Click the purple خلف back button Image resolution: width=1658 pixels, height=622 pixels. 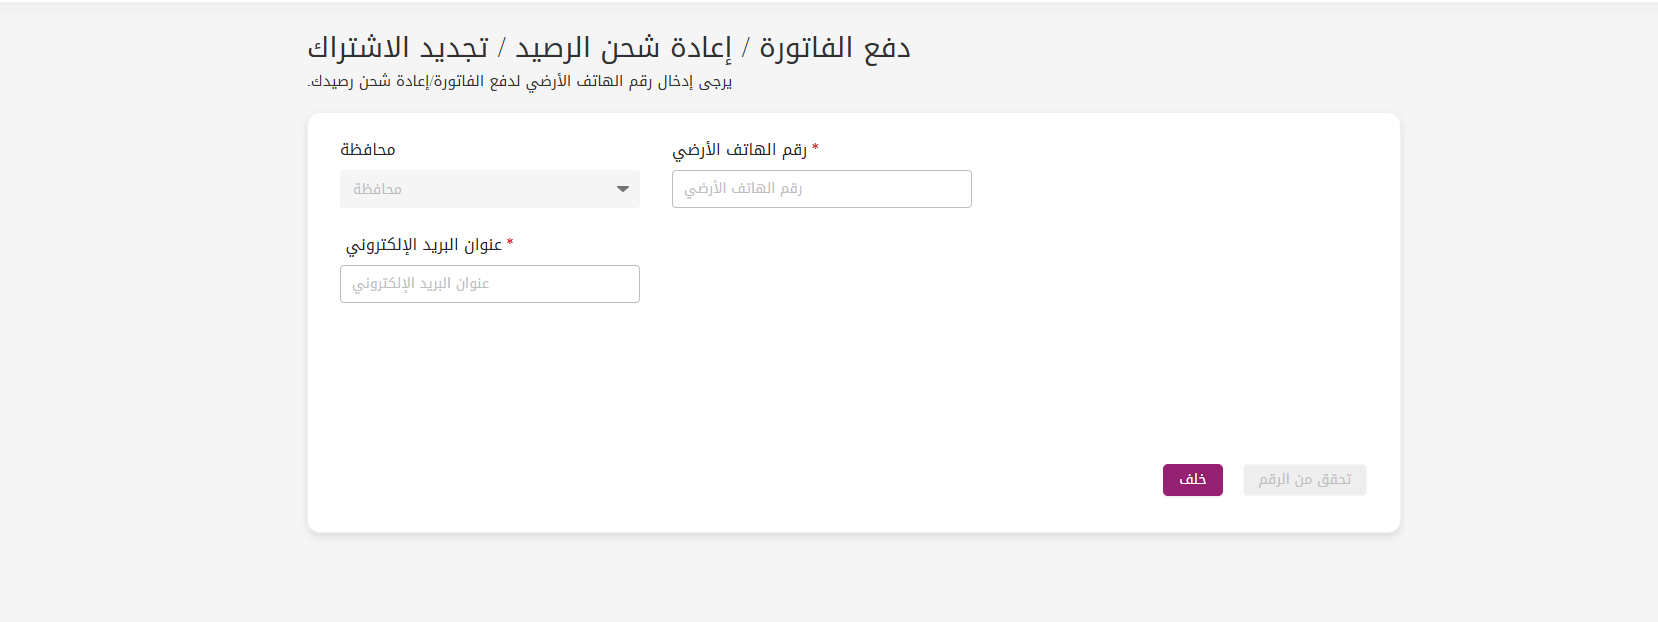pos(1193,480)
